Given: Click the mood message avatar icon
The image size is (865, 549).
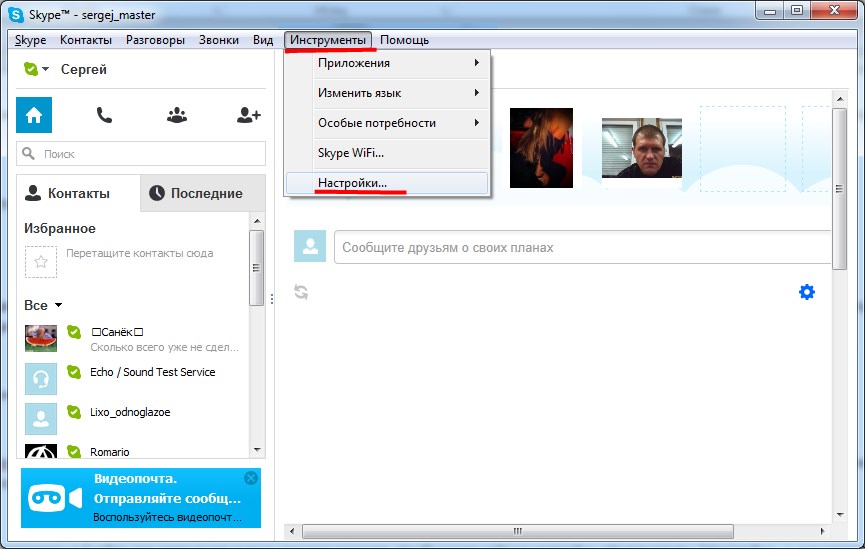Looking at the screenshot, I should pos(310,246).
